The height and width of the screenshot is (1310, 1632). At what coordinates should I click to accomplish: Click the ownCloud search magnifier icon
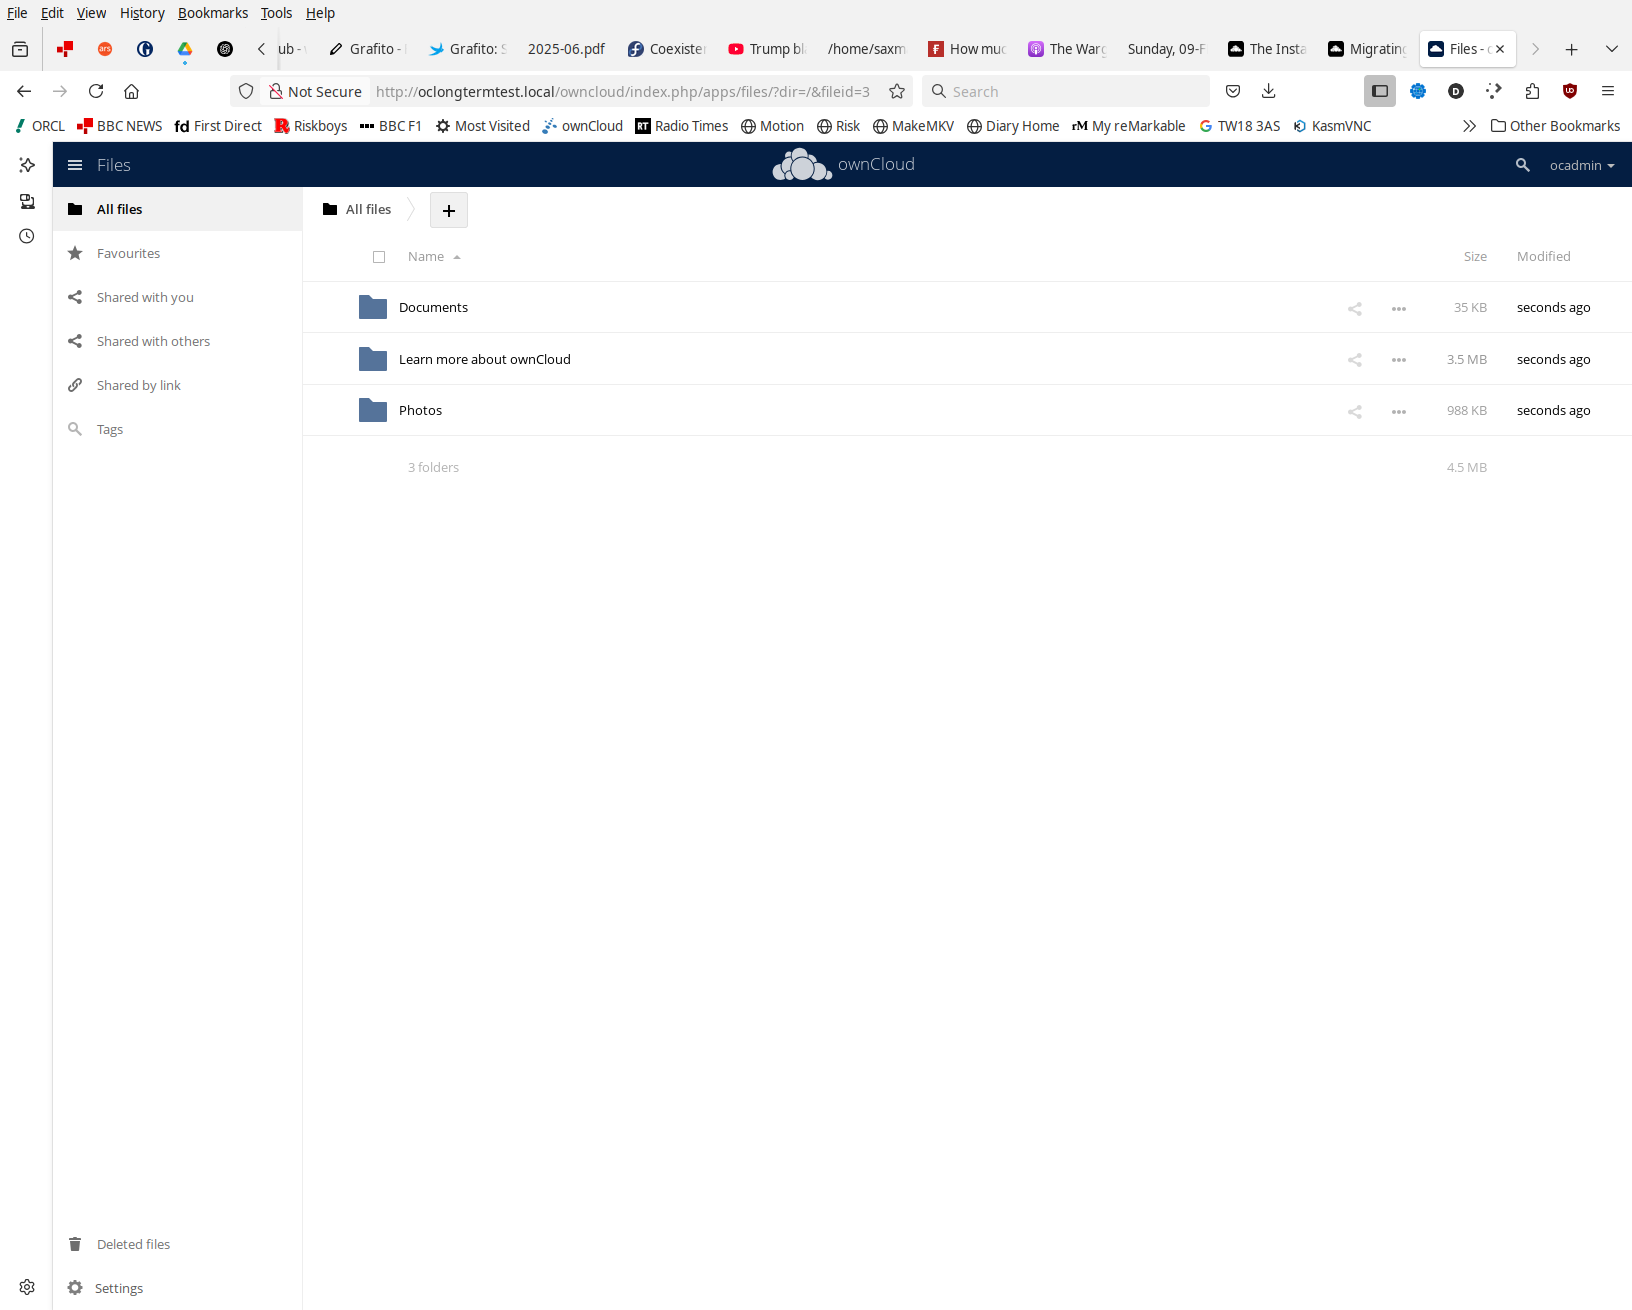1522,165
